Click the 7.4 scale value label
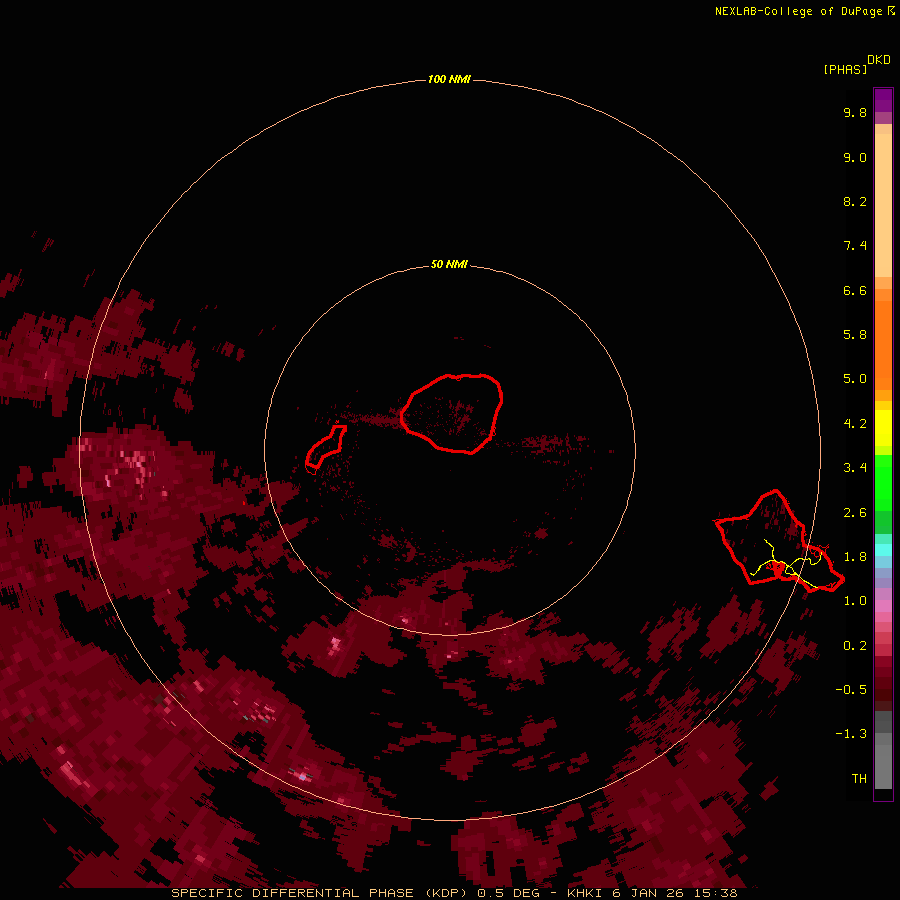The height and width of the screenshot is (900, 900). click(x=855, y=246)
